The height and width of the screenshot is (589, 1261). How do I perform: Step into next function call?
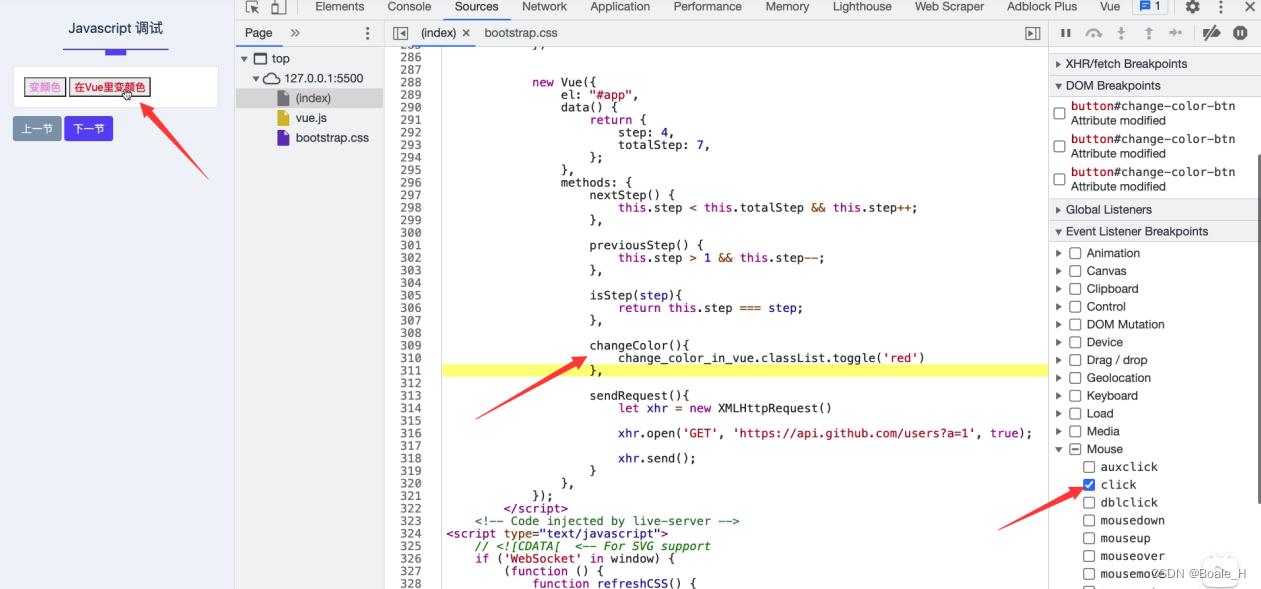[x=1121, y=33]
